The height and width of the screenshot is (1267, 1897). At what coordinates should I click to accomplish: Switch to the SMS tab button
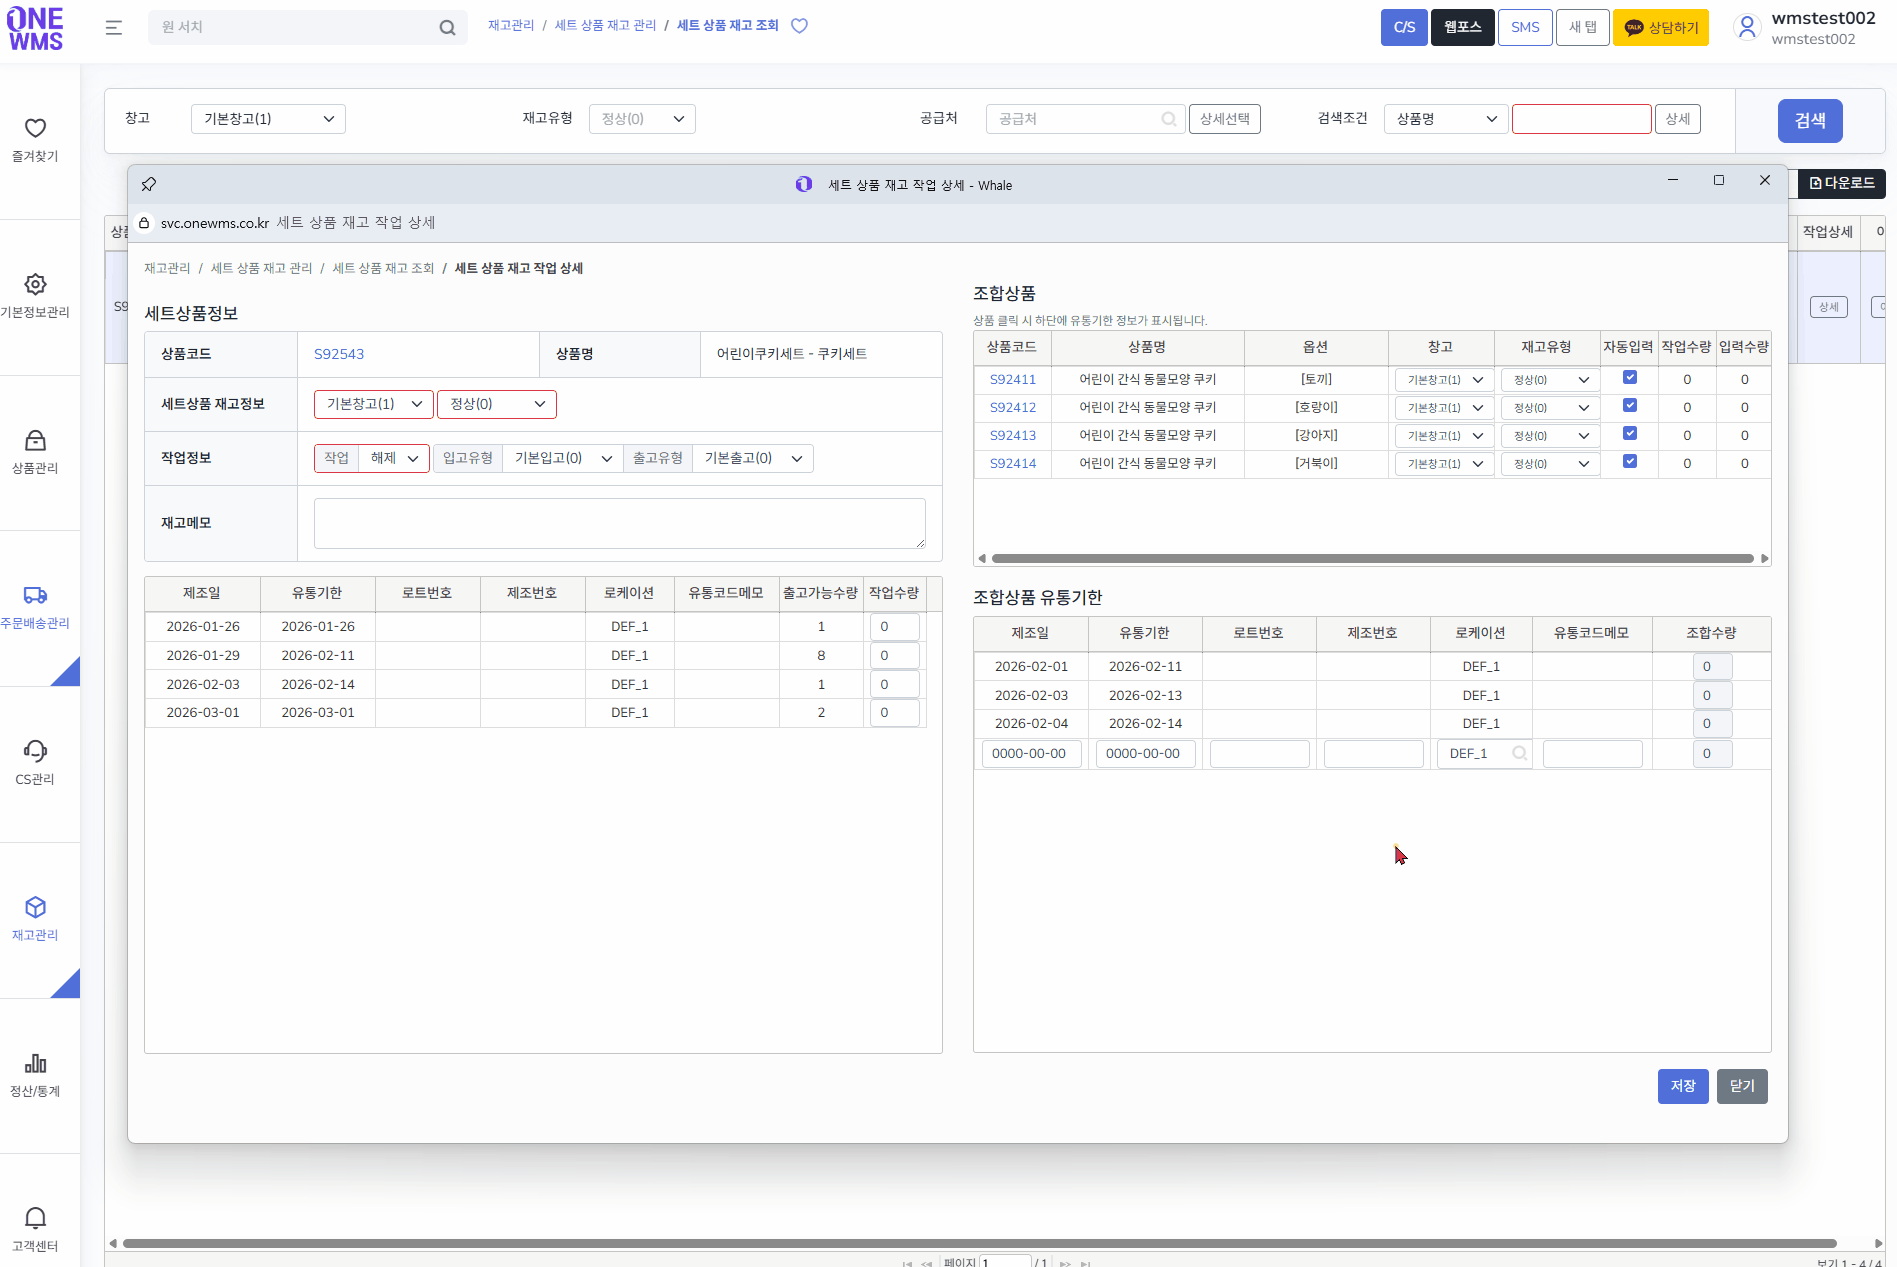pyautogui.click(x=1524, y=27)
